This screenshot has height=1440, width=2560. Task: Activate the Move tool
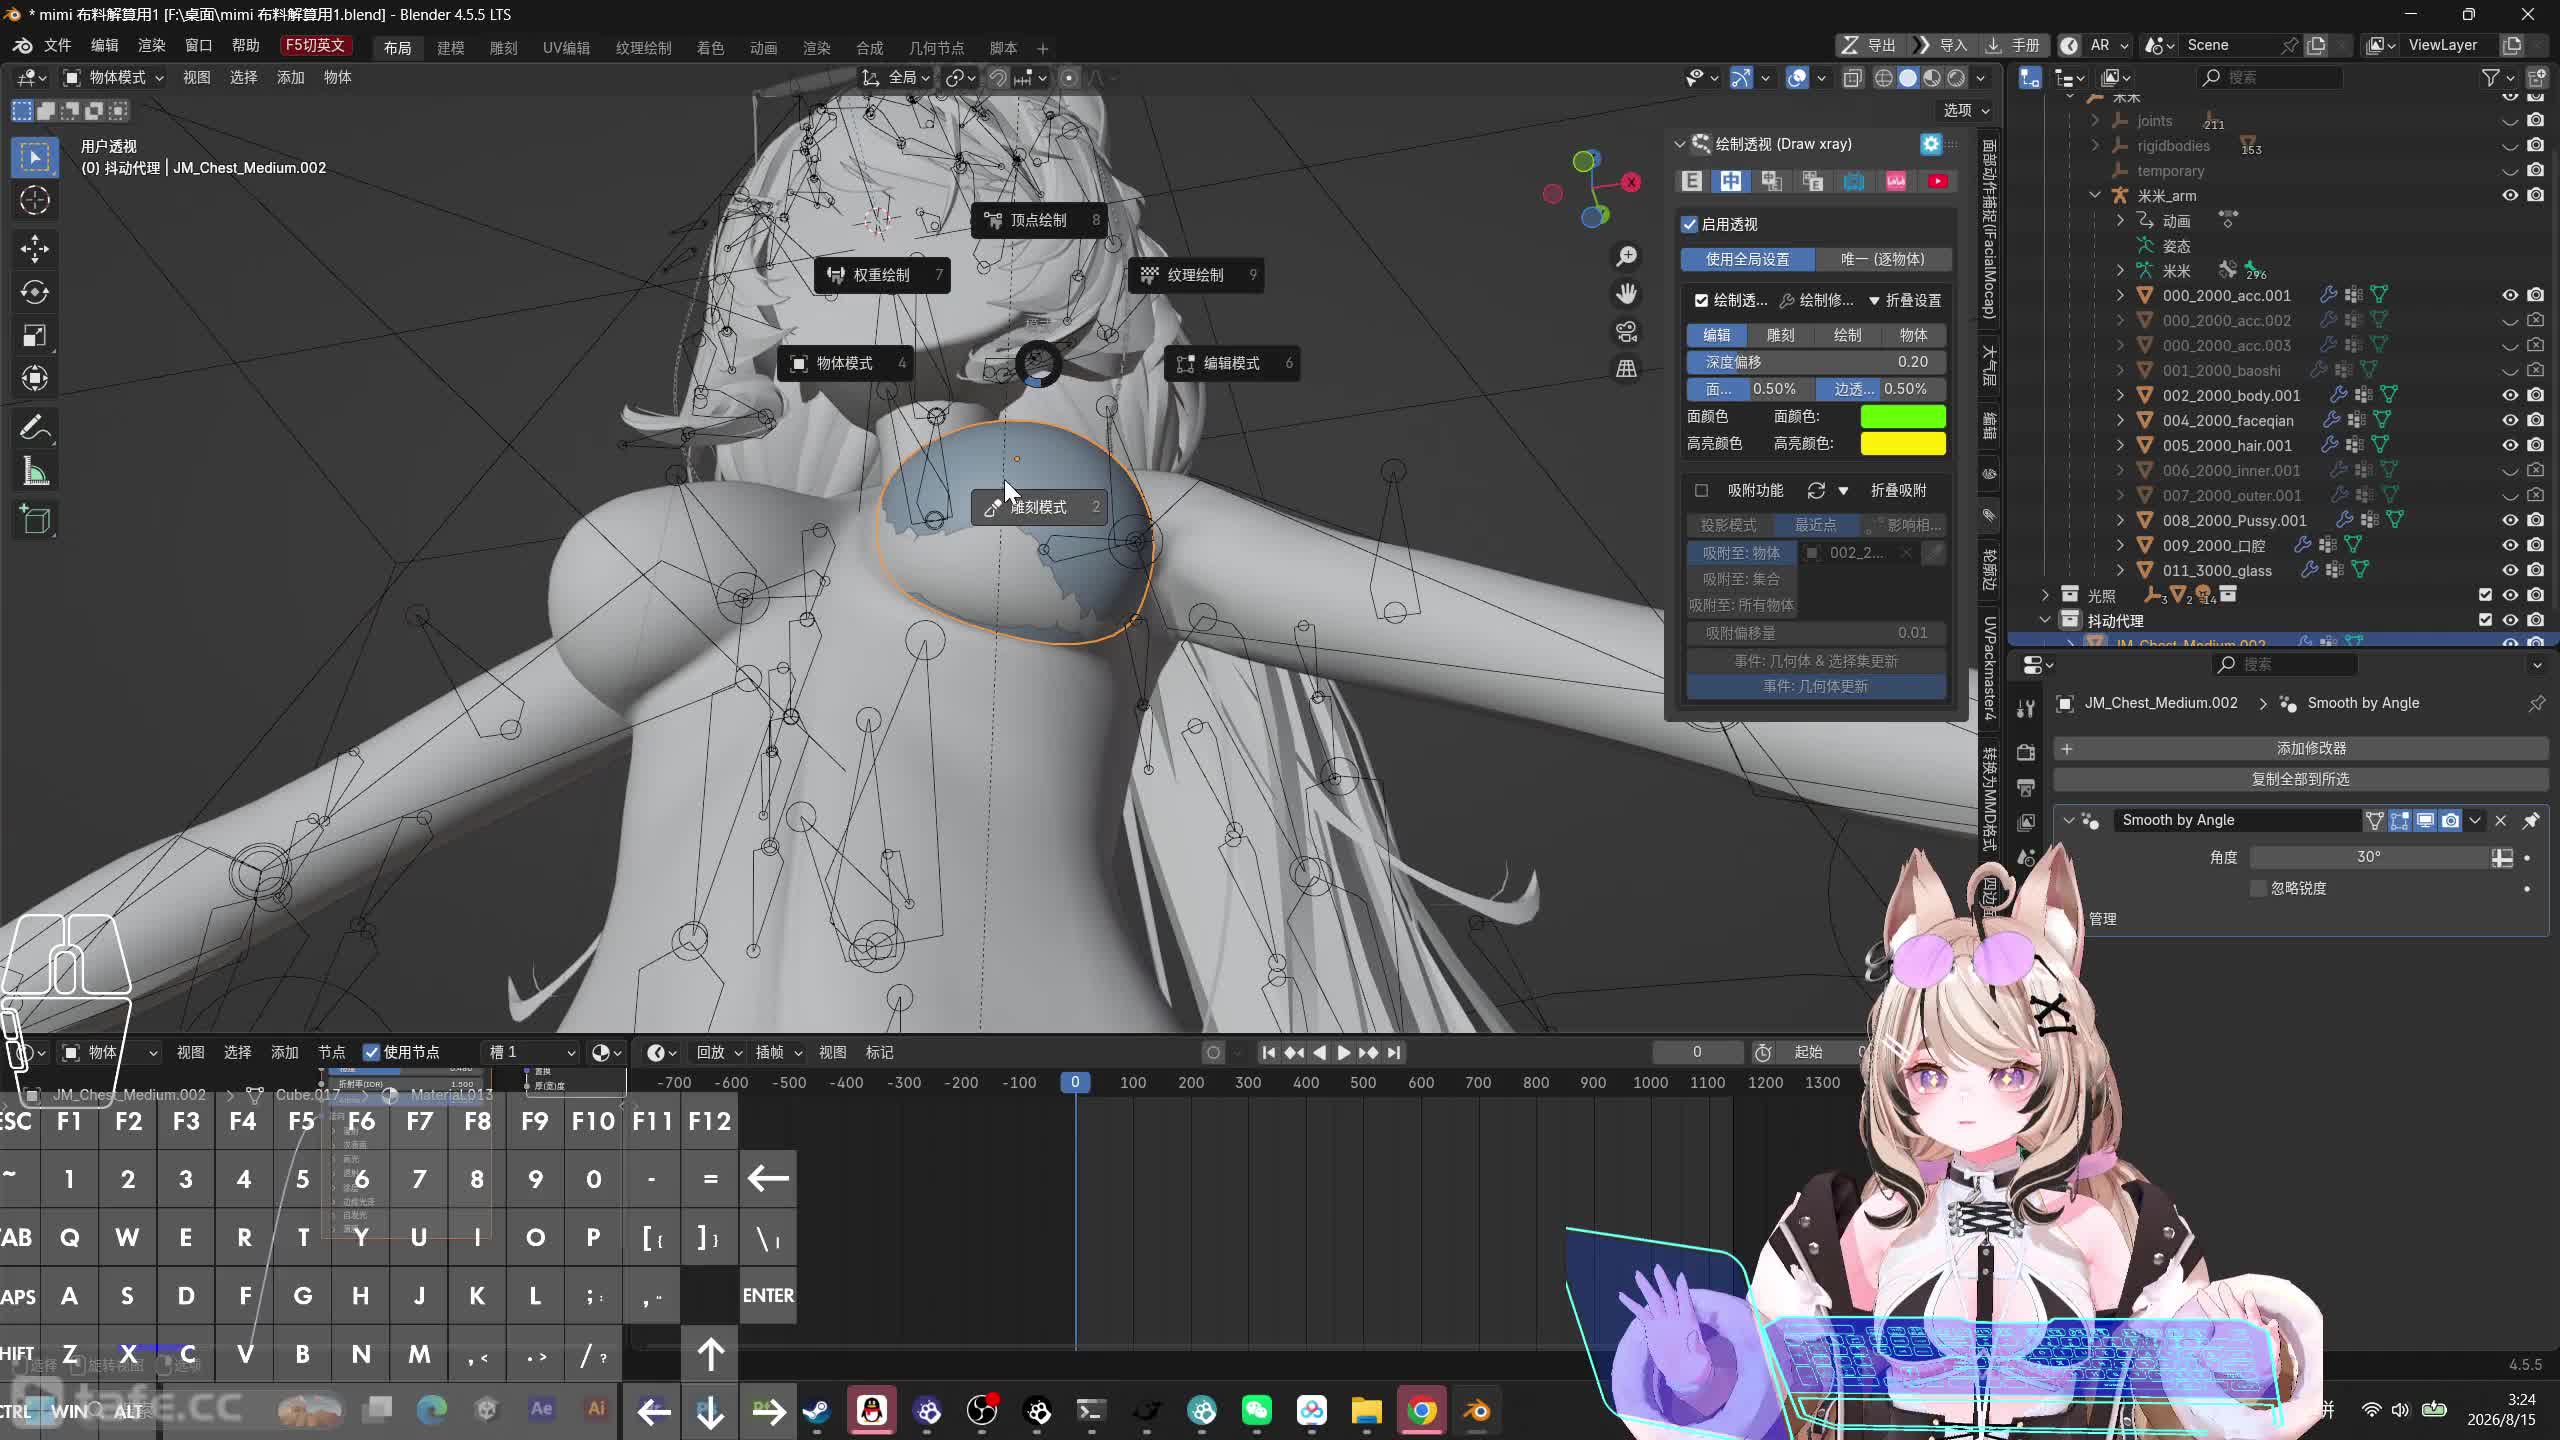tap(35, 249)
